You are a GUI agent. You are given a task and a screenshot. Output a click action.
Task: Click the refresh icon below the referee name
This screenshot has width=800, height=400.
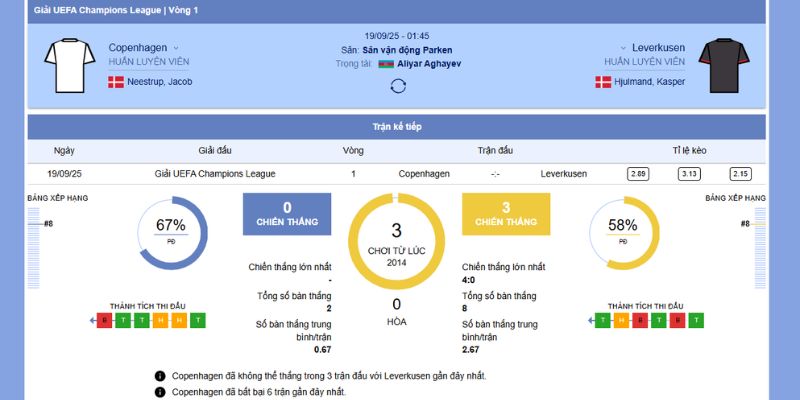tap(398, 85)
